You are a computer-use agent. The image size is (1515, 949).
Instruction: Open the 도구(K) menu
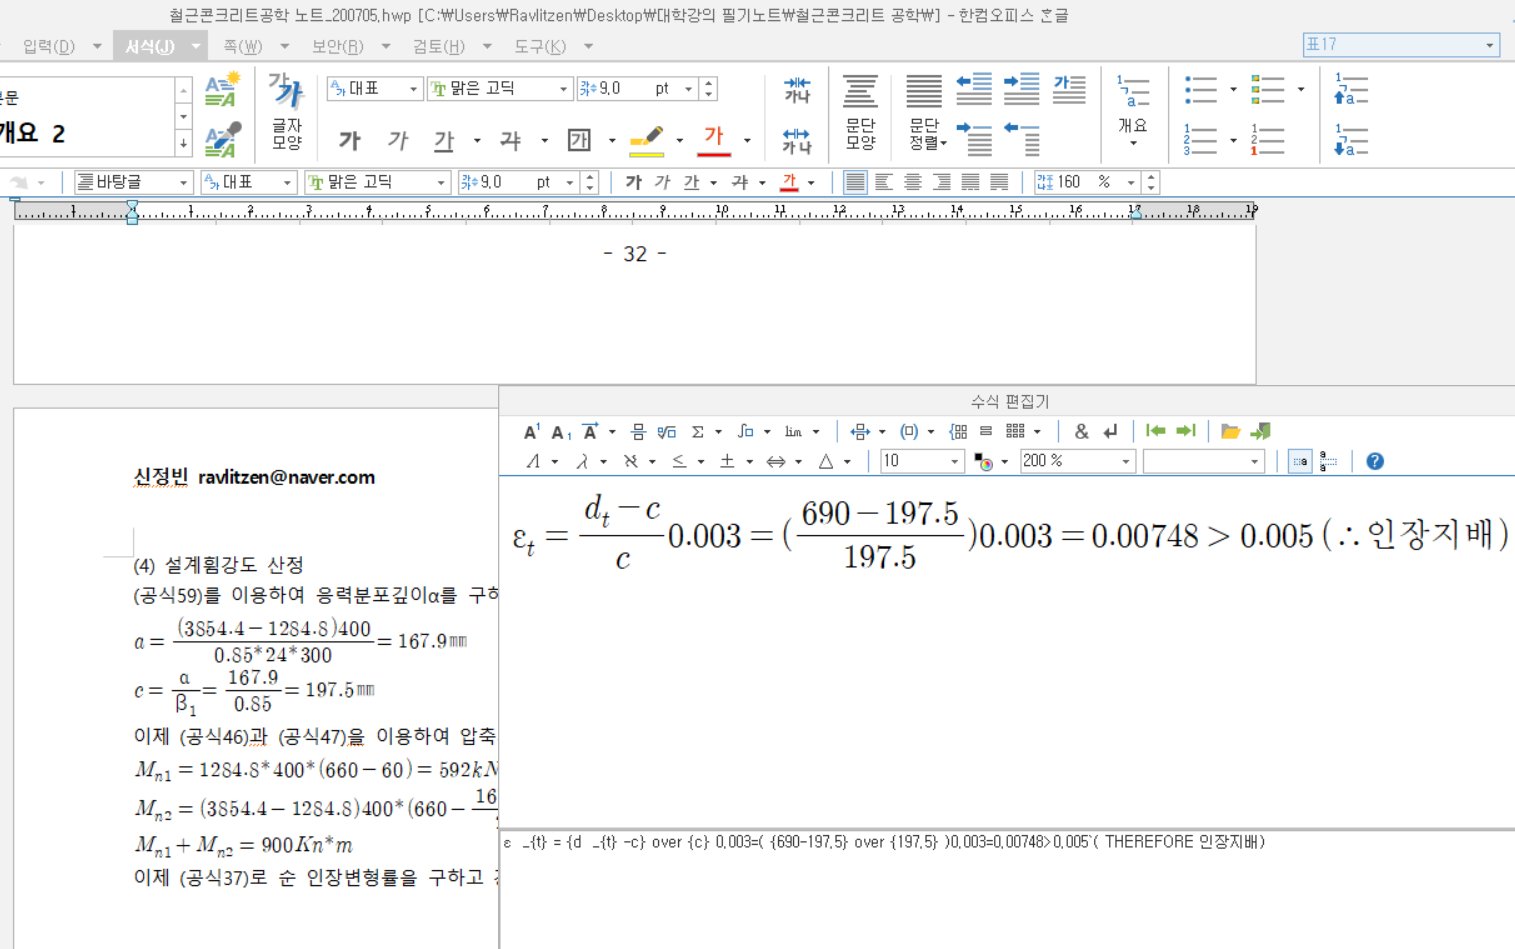(x=540, y=46)
